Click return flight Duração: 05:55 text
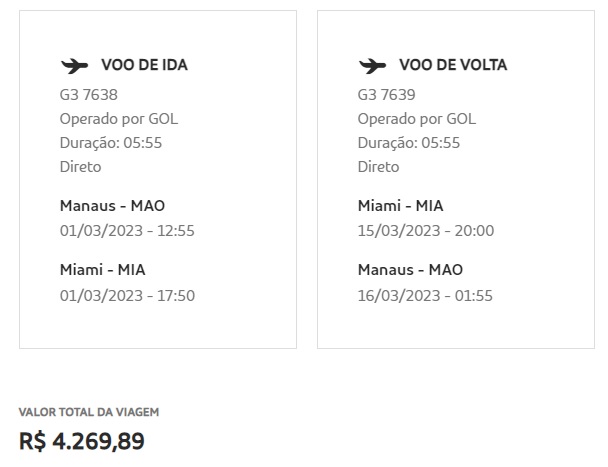This screenshot has height=467, width=608. (409, 143)
